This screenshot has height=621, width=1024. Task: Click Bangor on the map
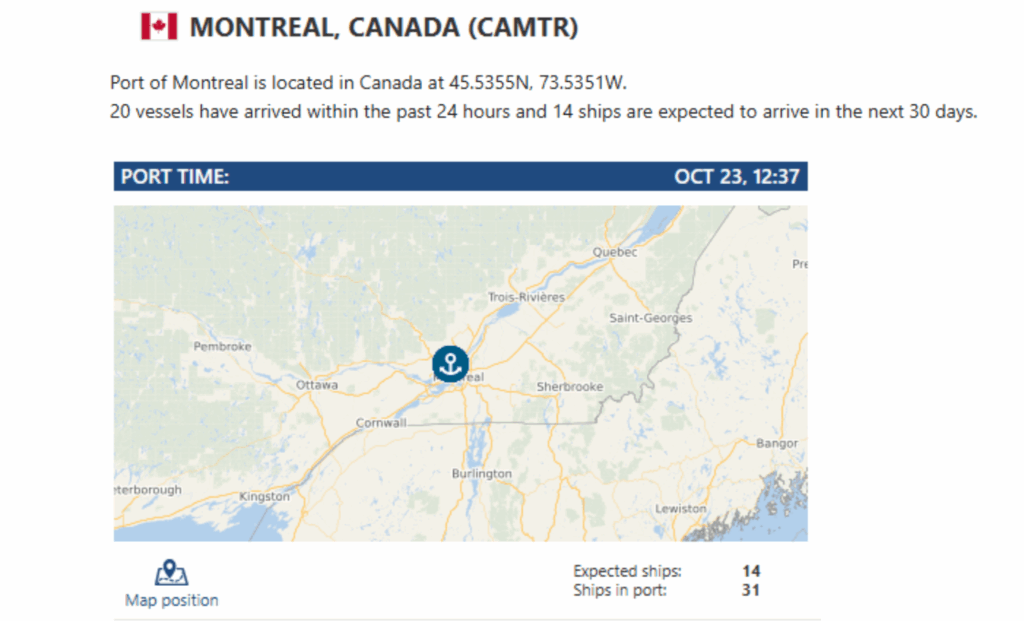point(777,443)
